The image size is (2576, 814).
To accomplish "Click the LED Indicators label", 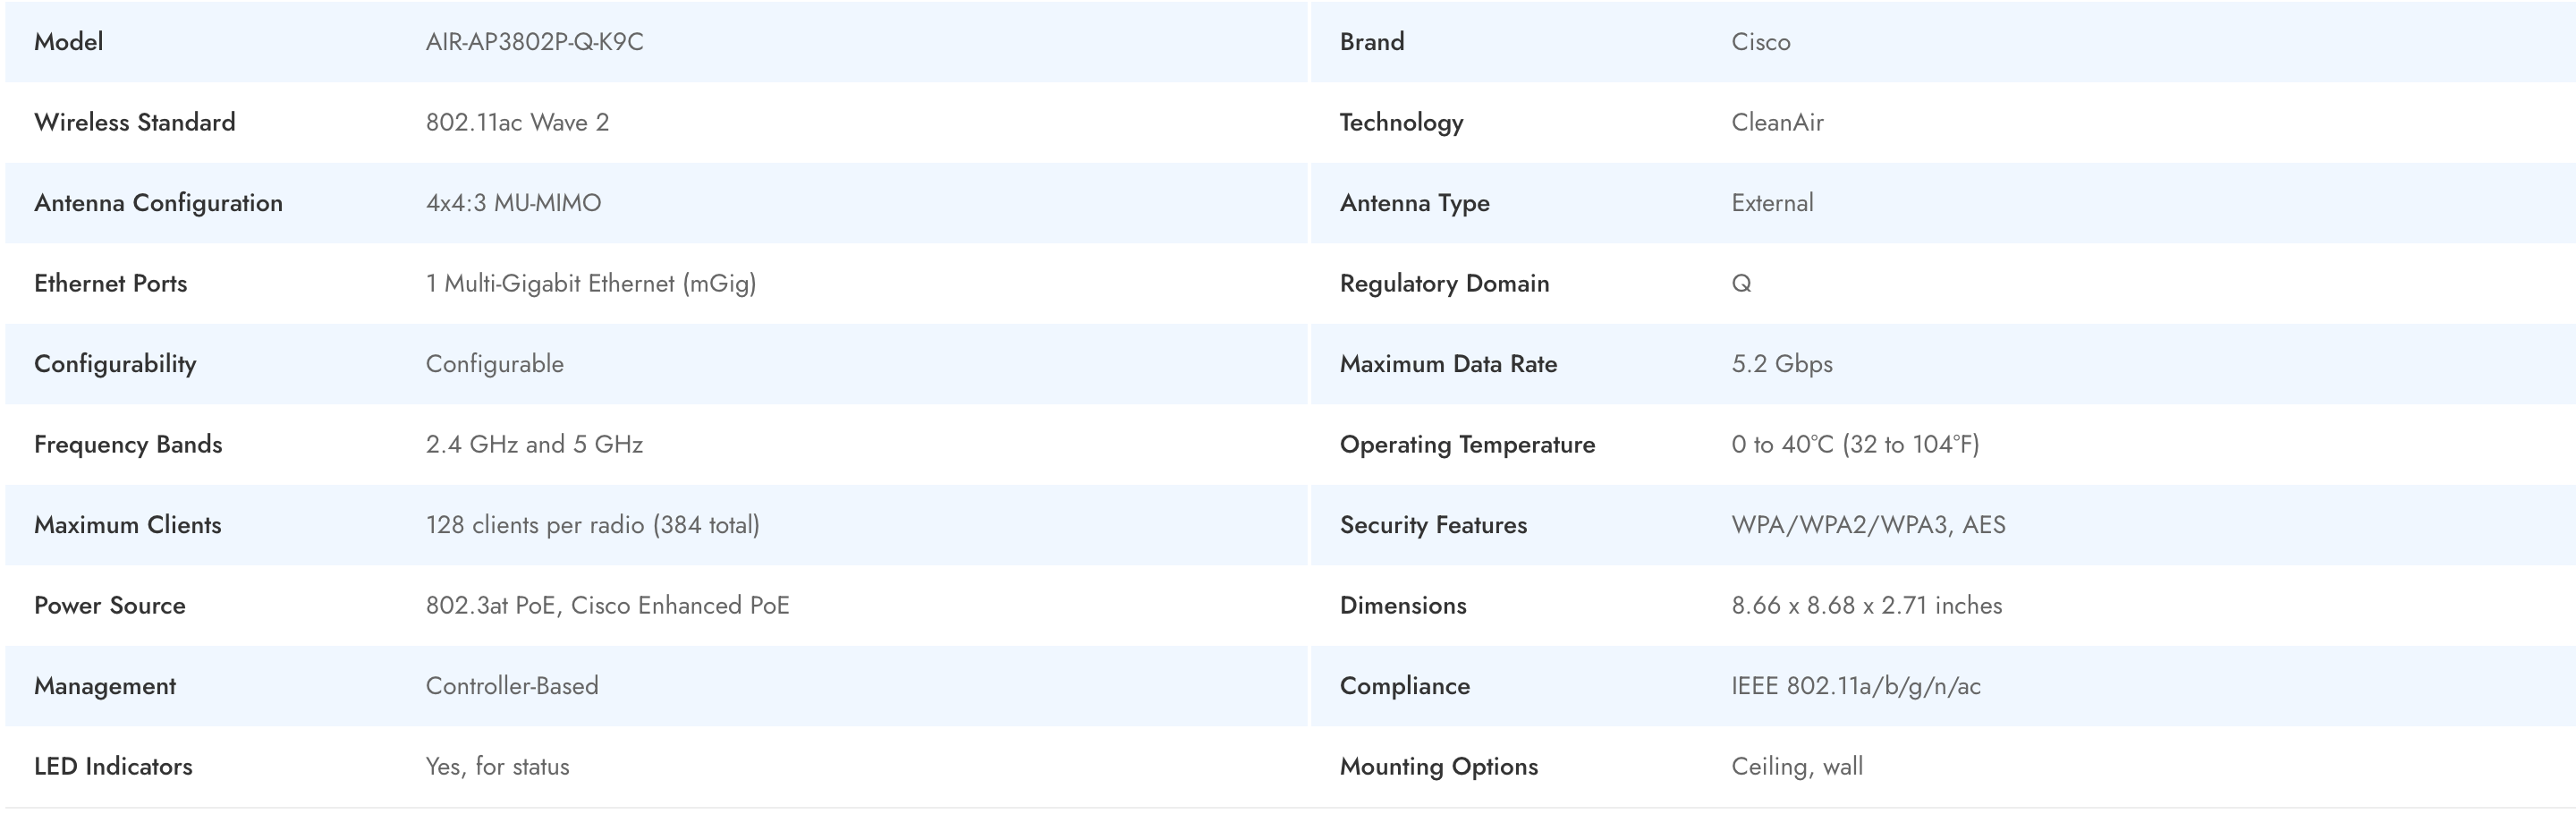I will 113,766.
